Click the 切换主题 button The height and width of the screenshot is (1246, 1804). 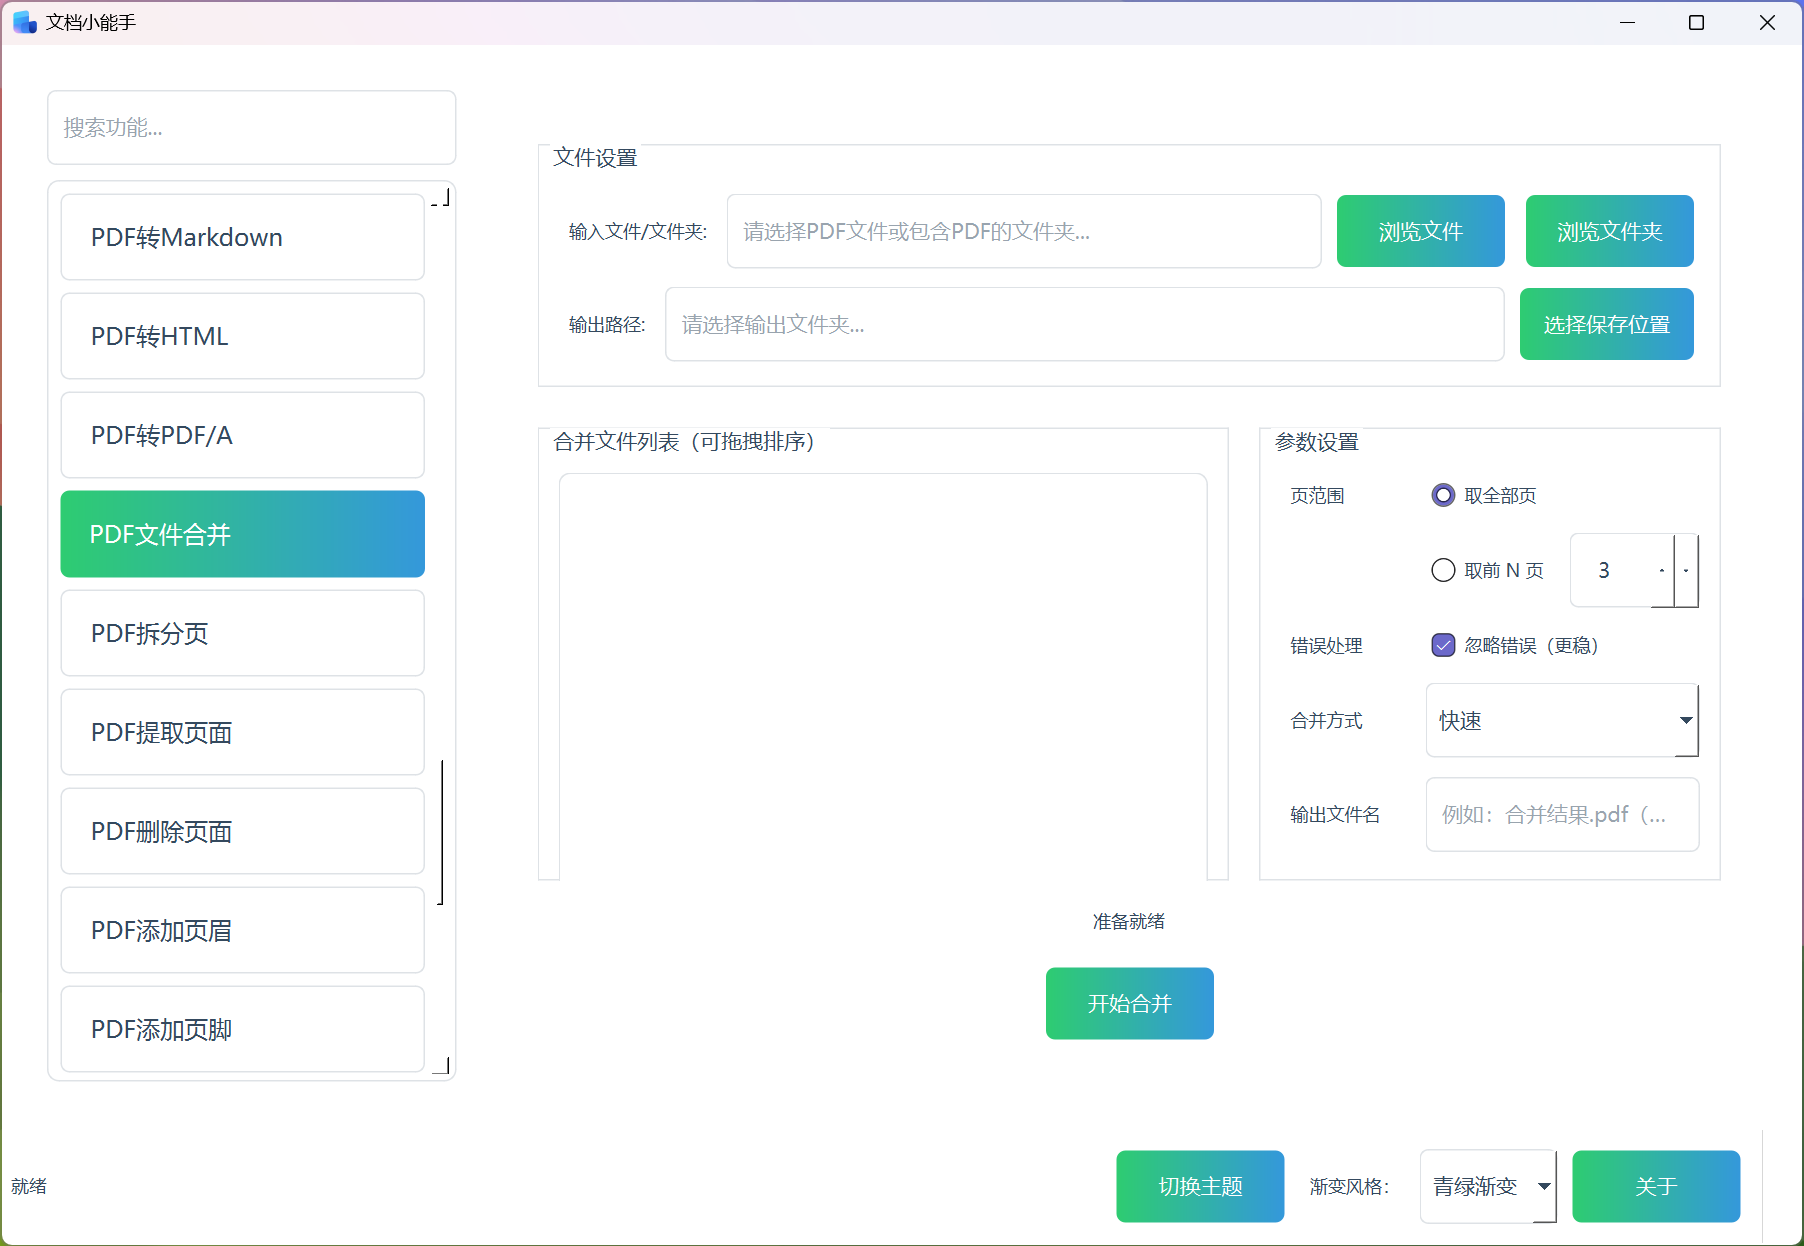pos(1200,1187)
